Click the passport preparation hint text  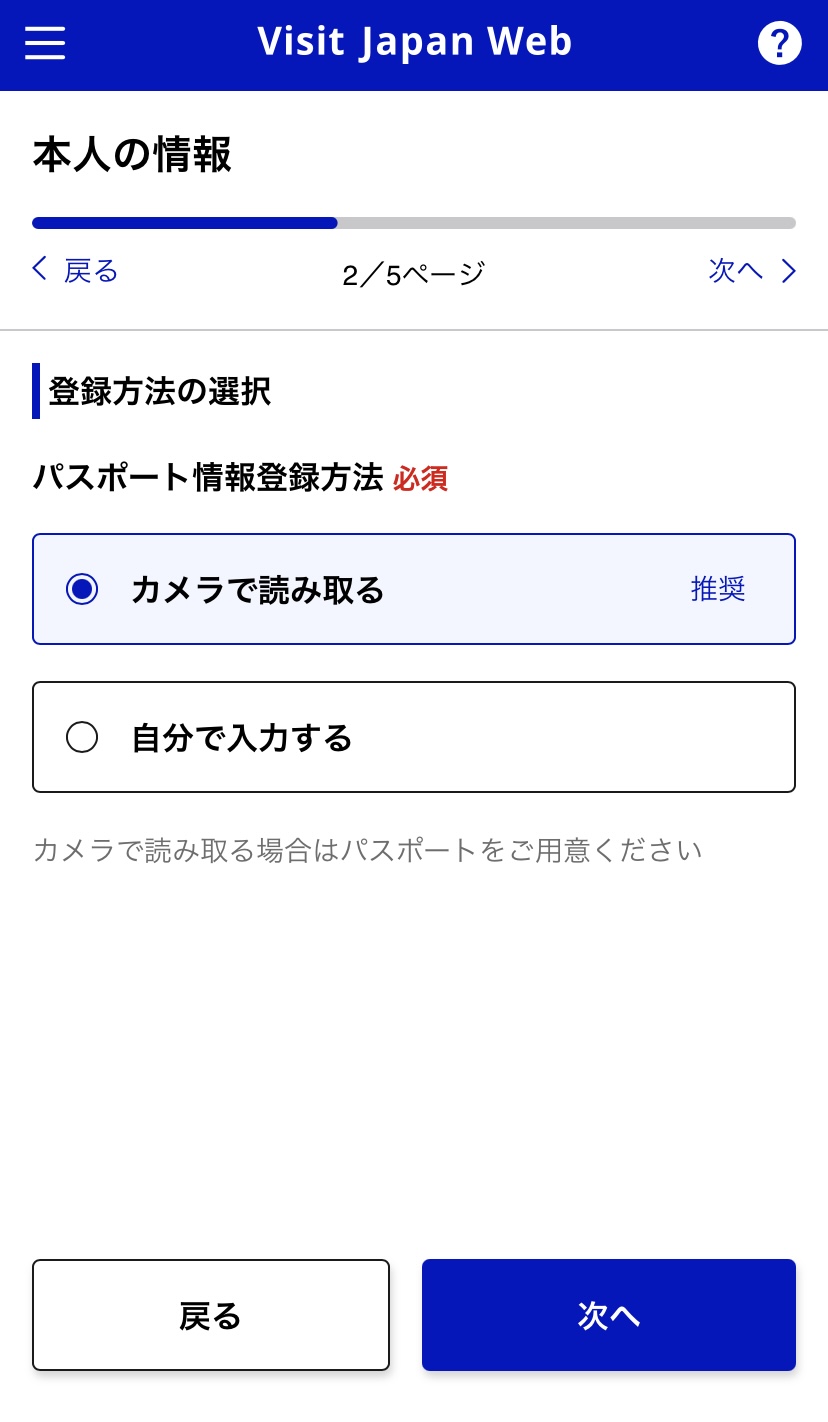click(367, 850)
